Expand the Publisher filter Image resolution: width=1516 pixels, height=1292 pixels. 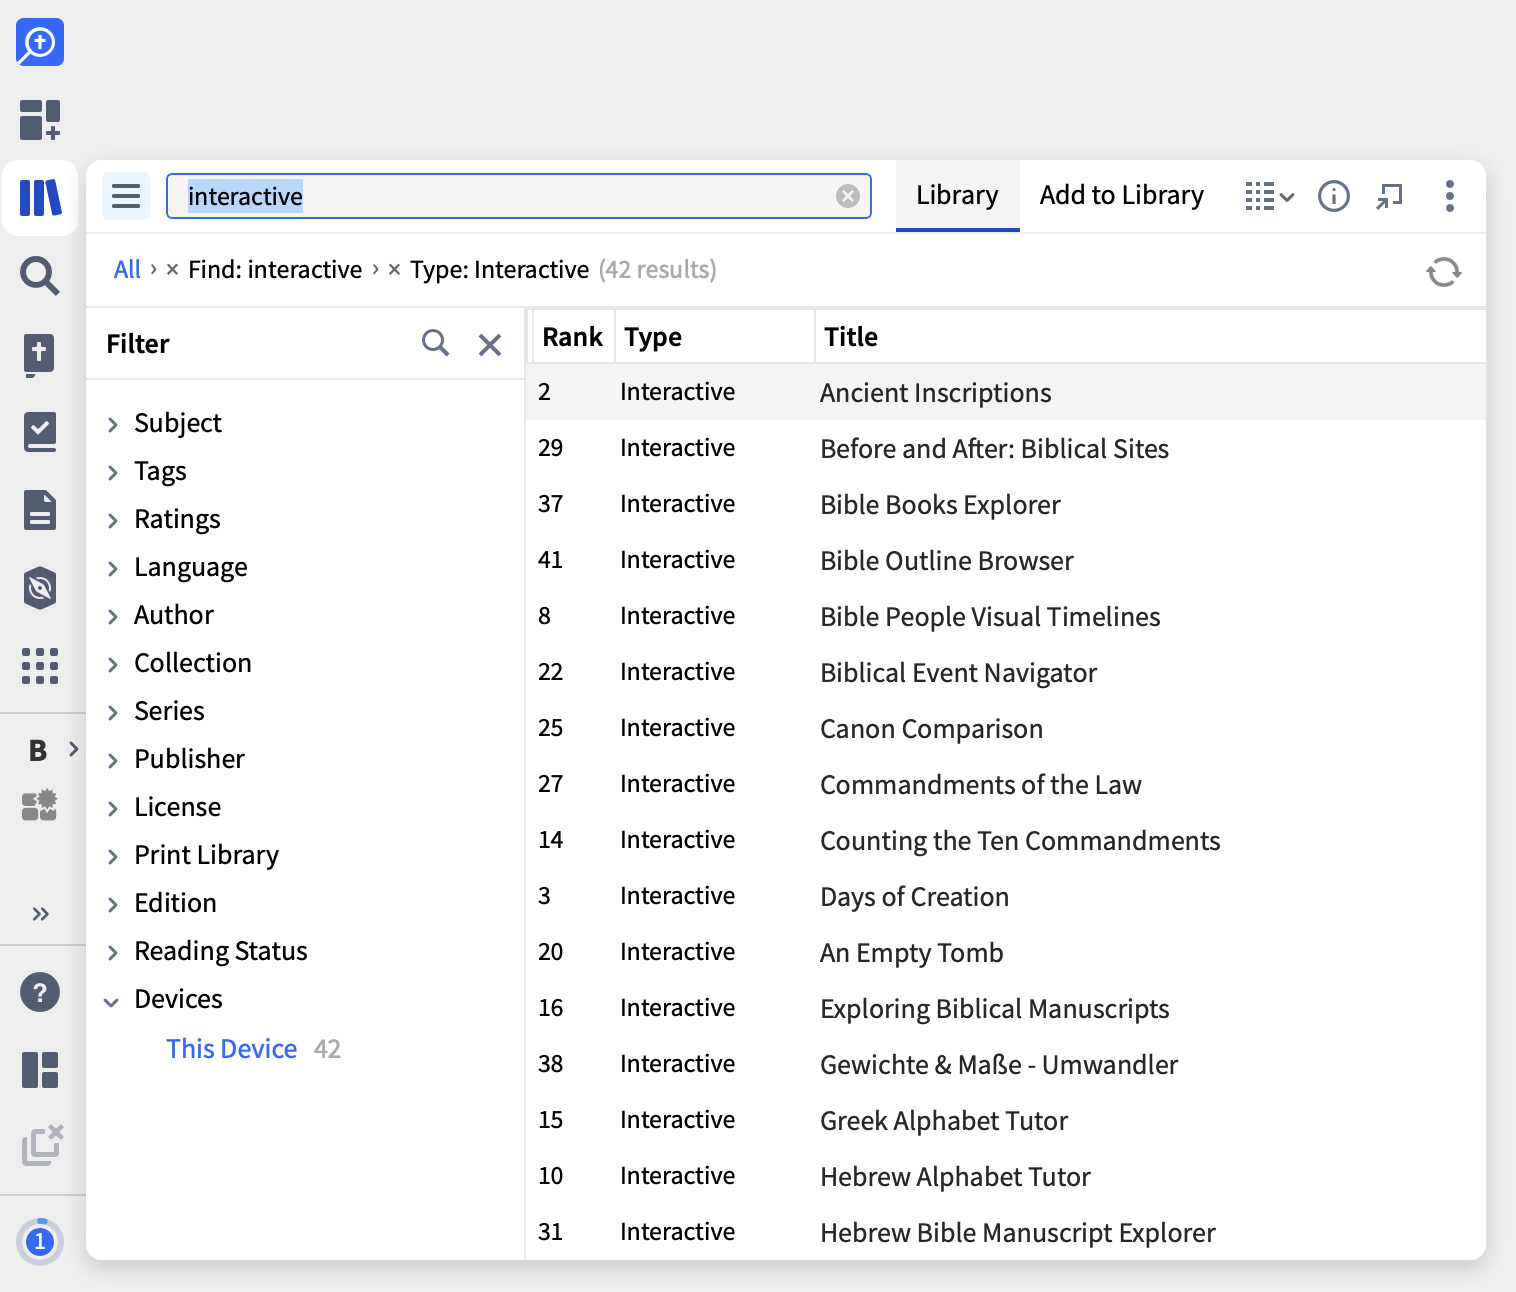112,760
